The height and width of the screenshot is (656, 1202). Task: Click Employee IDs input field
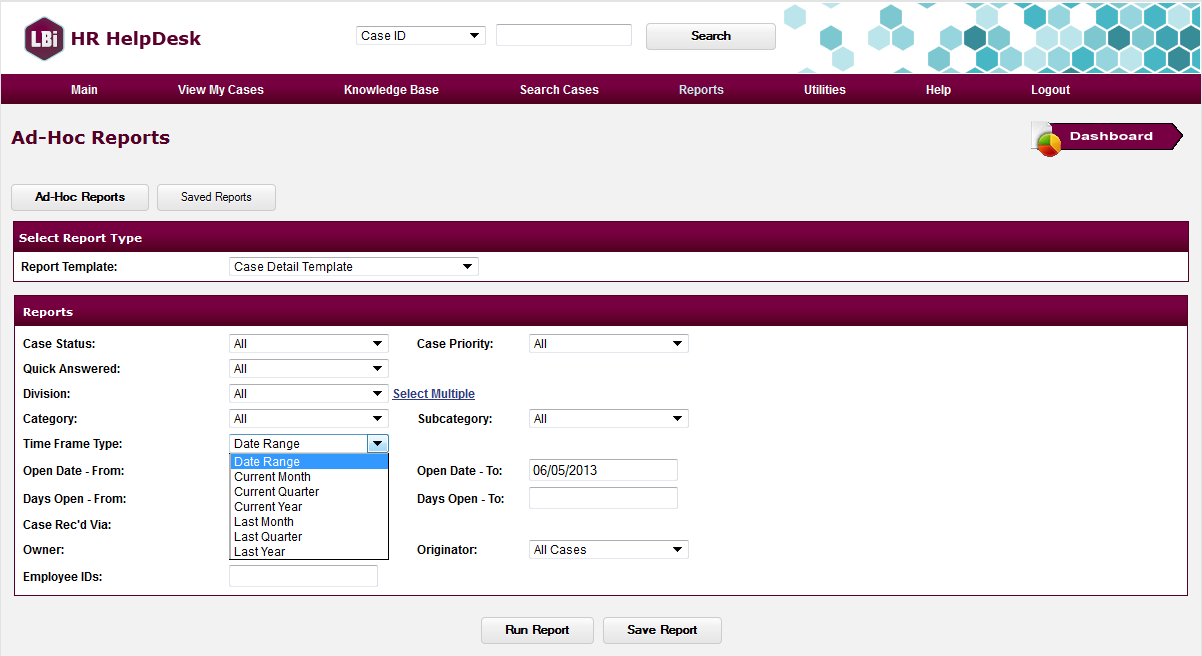(x=303, y=576)
